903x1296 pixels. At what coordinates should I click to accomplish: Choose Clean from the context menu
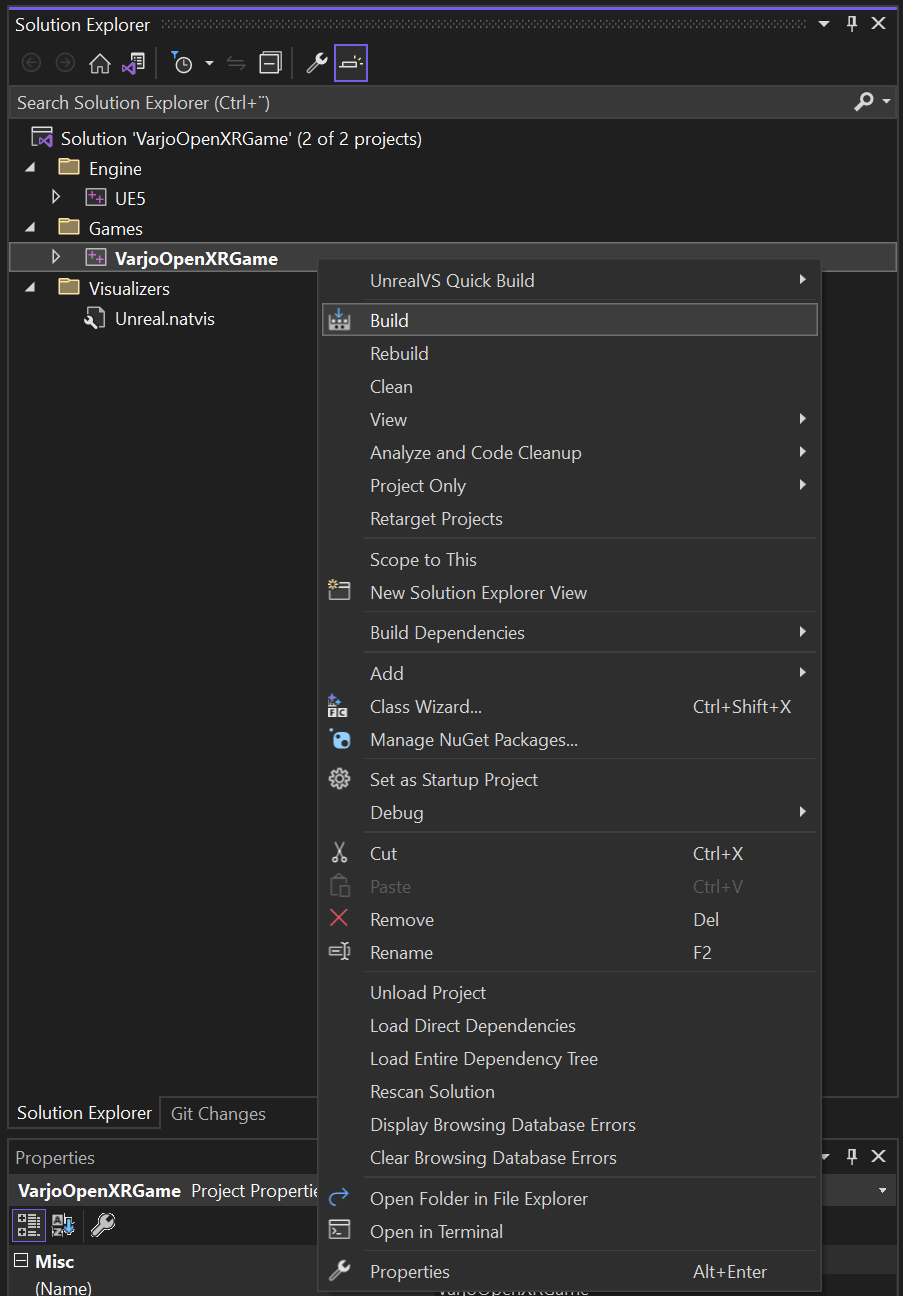coord(569,387)
